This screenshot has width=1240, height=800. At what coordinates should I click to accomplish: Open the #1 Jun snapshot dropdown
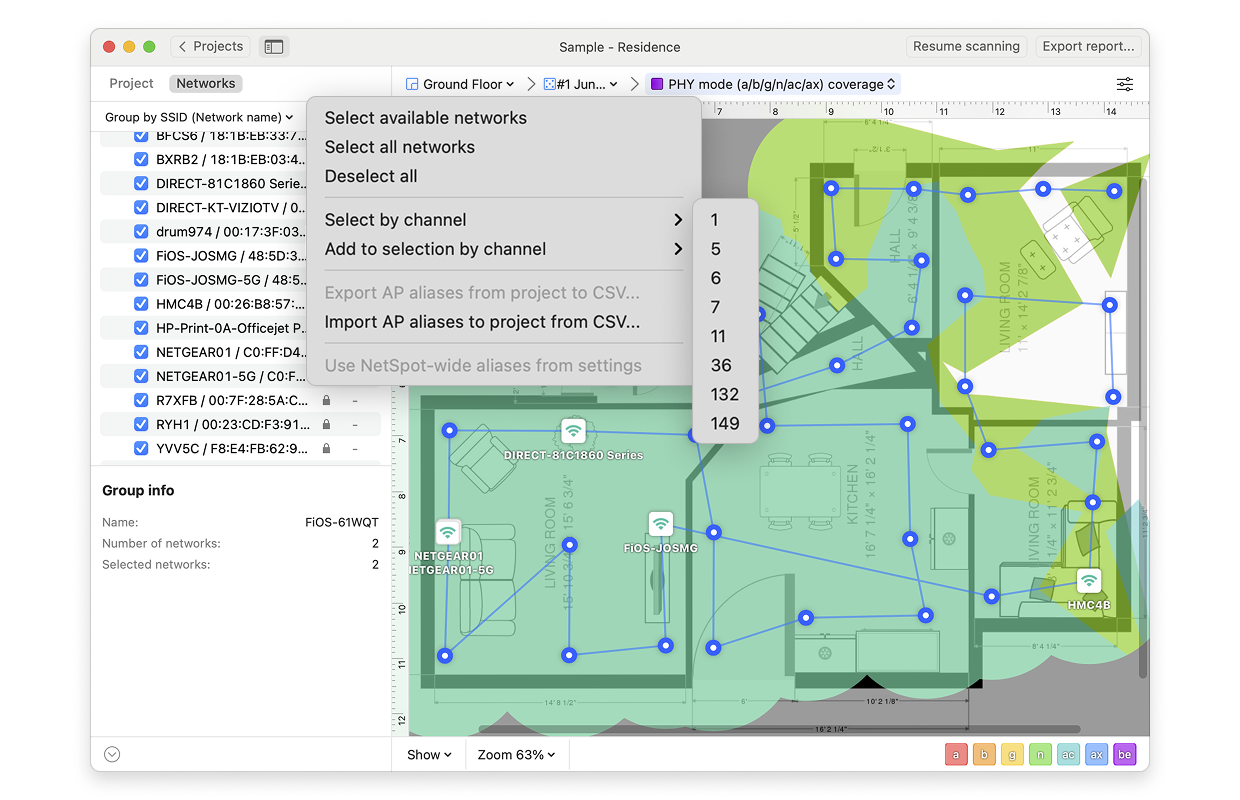(x=581, y=84)
